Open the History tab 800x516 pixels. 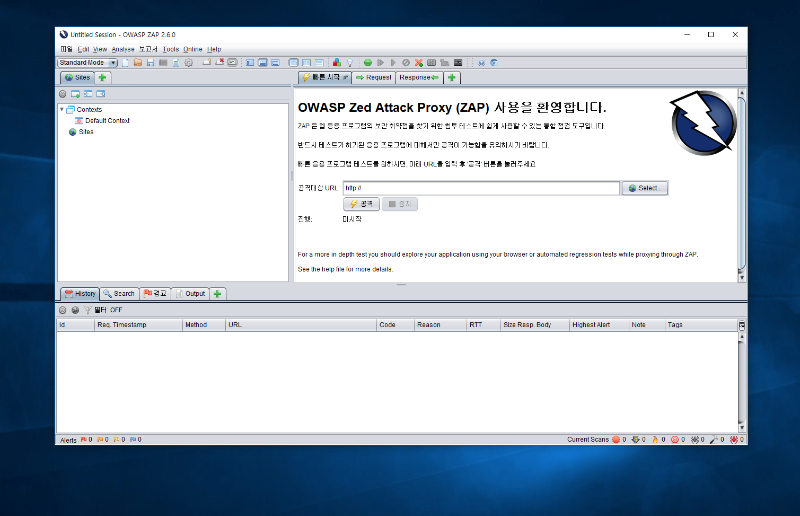pos(80,294)
